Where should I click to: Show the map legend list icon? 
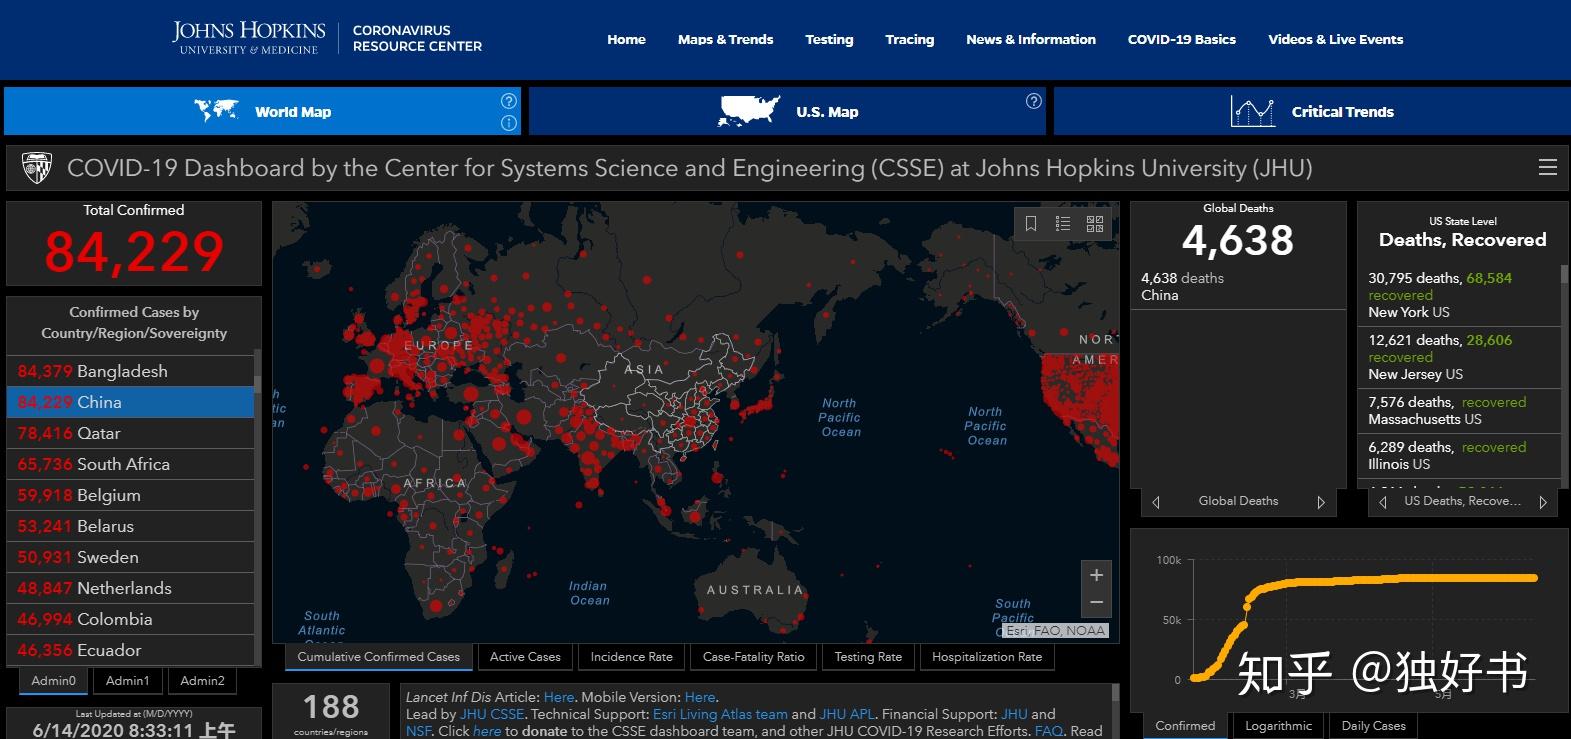tap(1063, 224)
